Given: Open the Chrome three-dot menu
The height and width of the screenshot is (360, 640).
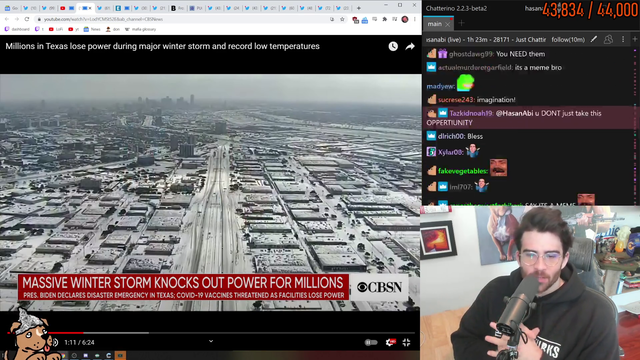Looking at the screenshot, I should (415, 19).
